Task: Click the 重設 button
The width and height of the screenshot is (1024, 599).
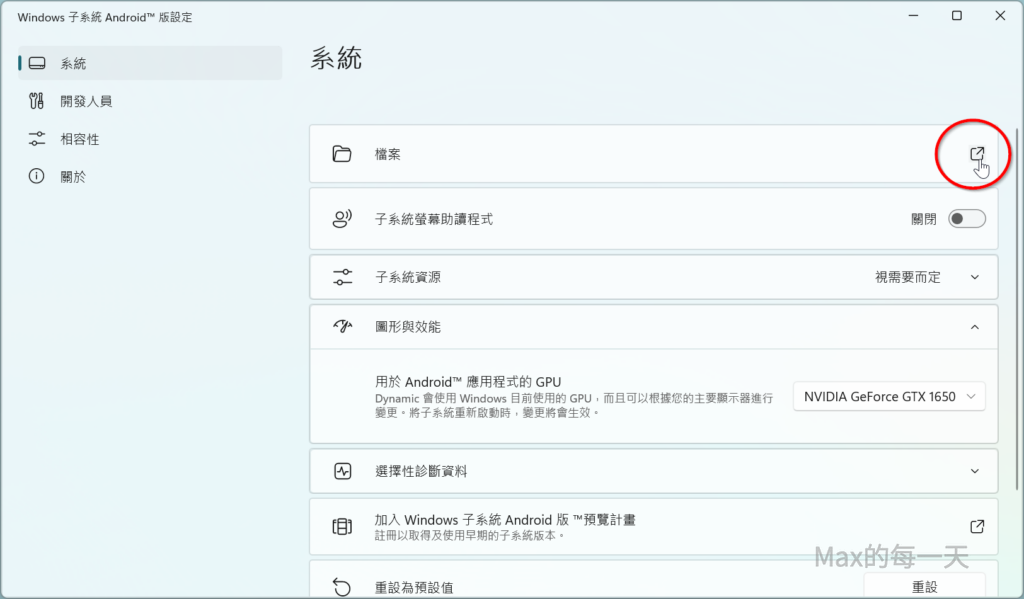Action: (924, 587)
